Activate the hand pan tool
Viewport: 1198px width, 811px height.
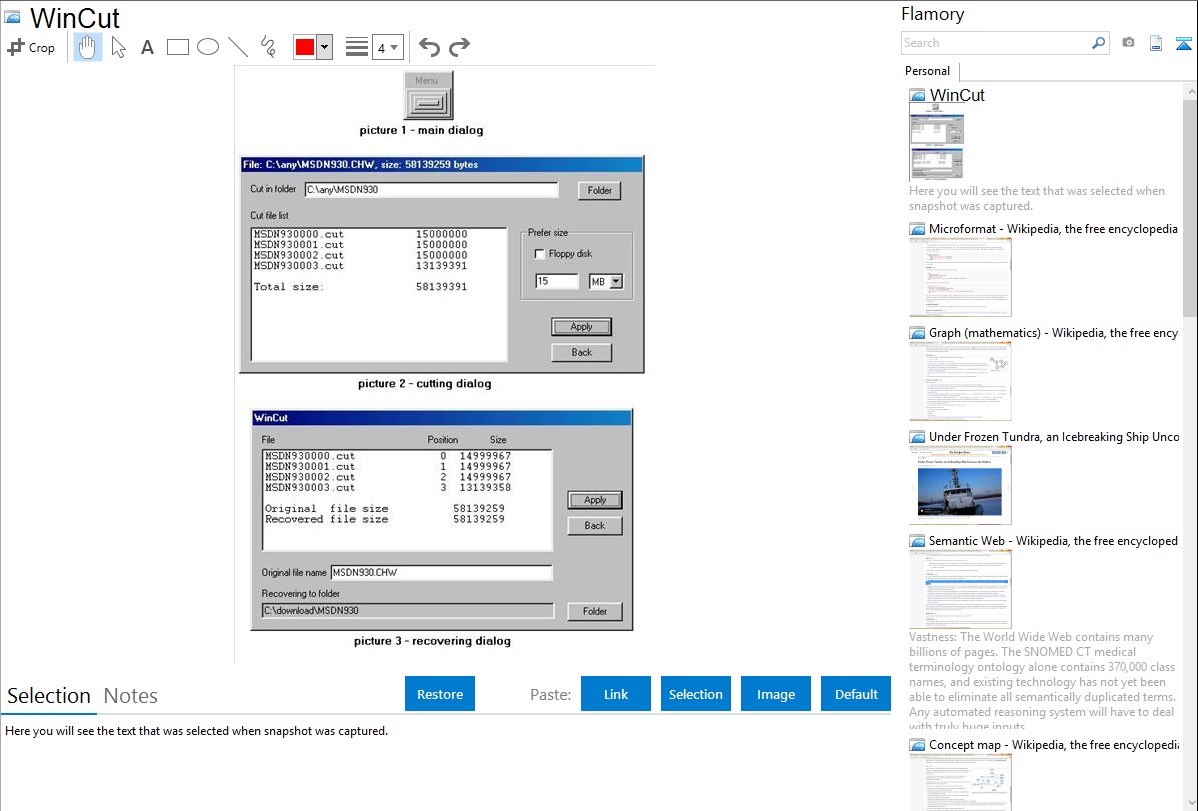pyautogui.click(x=87, y=47)
